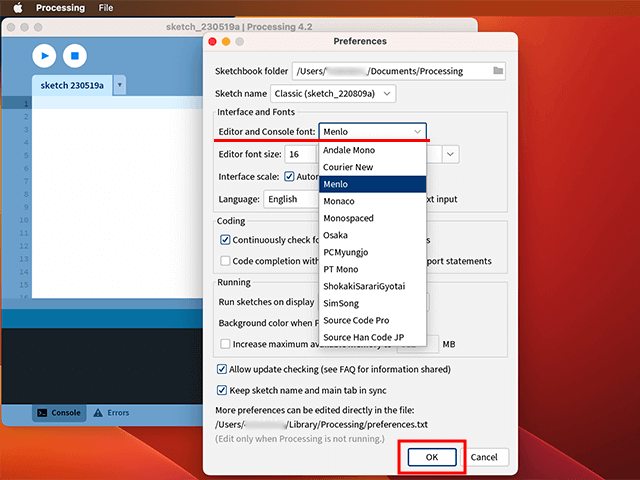Image resolution: width=640 pixels, height=480 pixels.
Task: Choose Monaco font
Action: [373, 201]
